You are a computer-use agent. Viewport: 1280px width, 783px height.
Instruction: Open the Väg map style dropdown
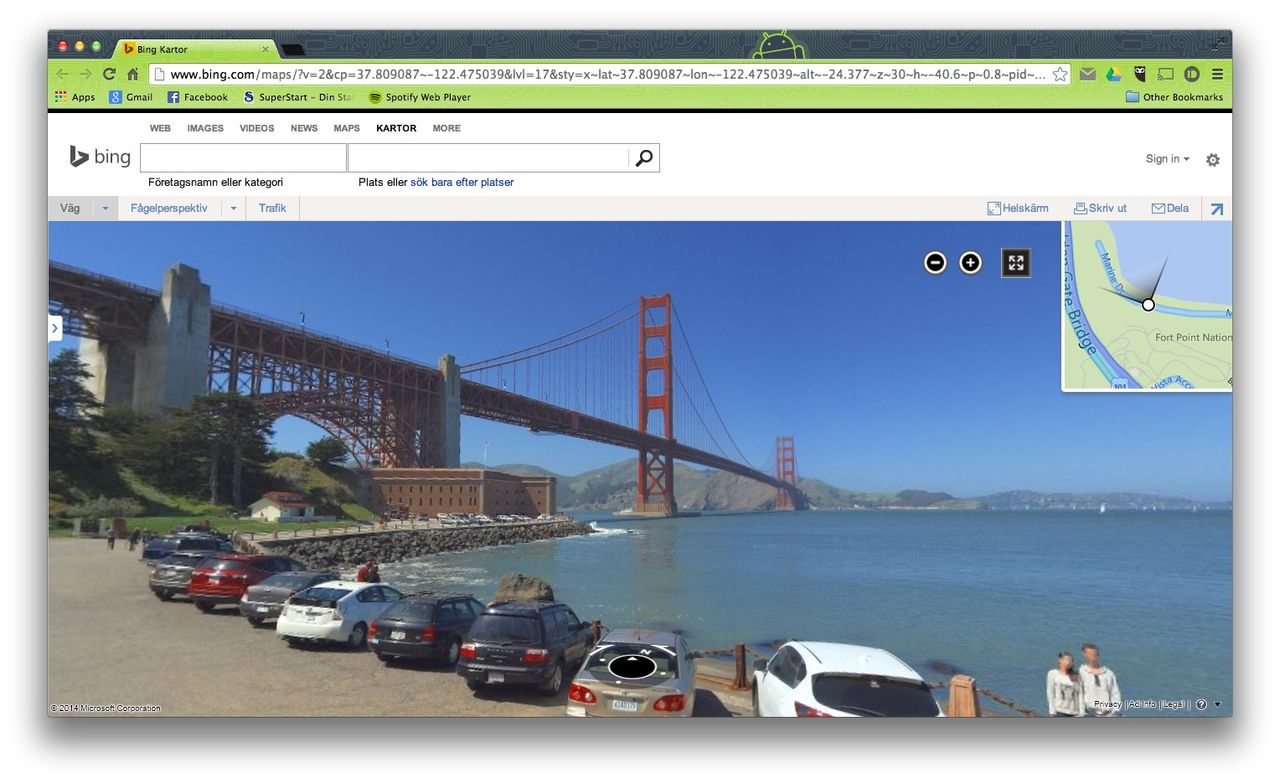pos(69,207)
